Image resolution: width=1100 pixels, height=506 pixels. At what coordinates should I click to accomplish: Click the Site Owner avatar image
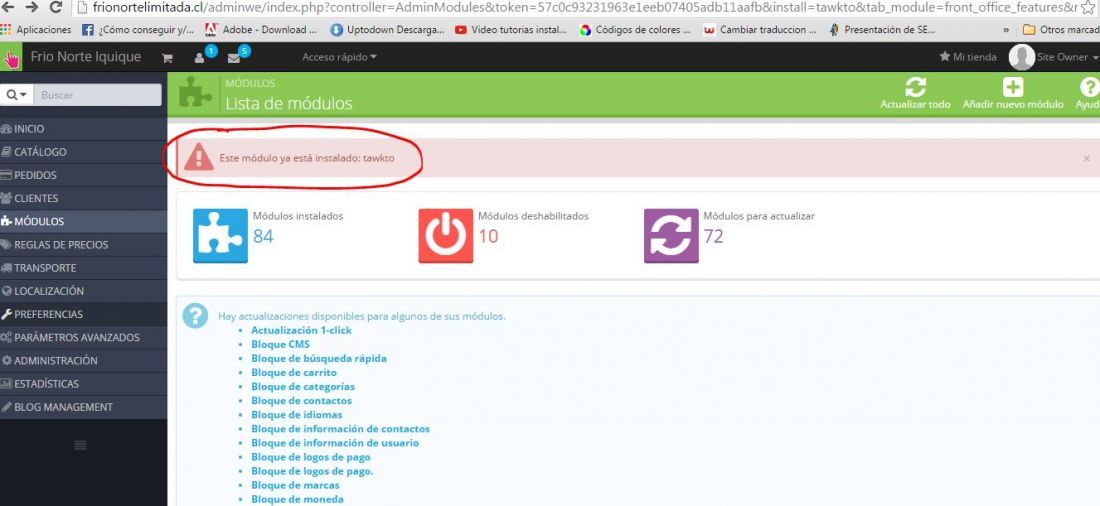click(x=1021, y=57)
